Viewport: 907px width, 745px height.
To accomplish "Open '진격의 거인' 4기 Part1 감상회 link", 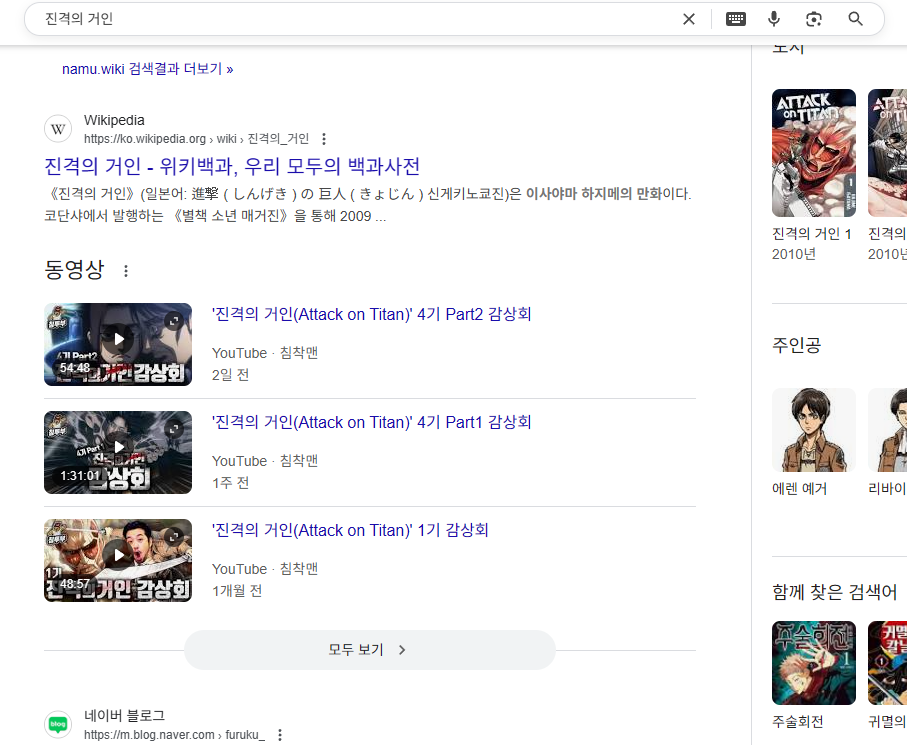I will coord(371,422).
